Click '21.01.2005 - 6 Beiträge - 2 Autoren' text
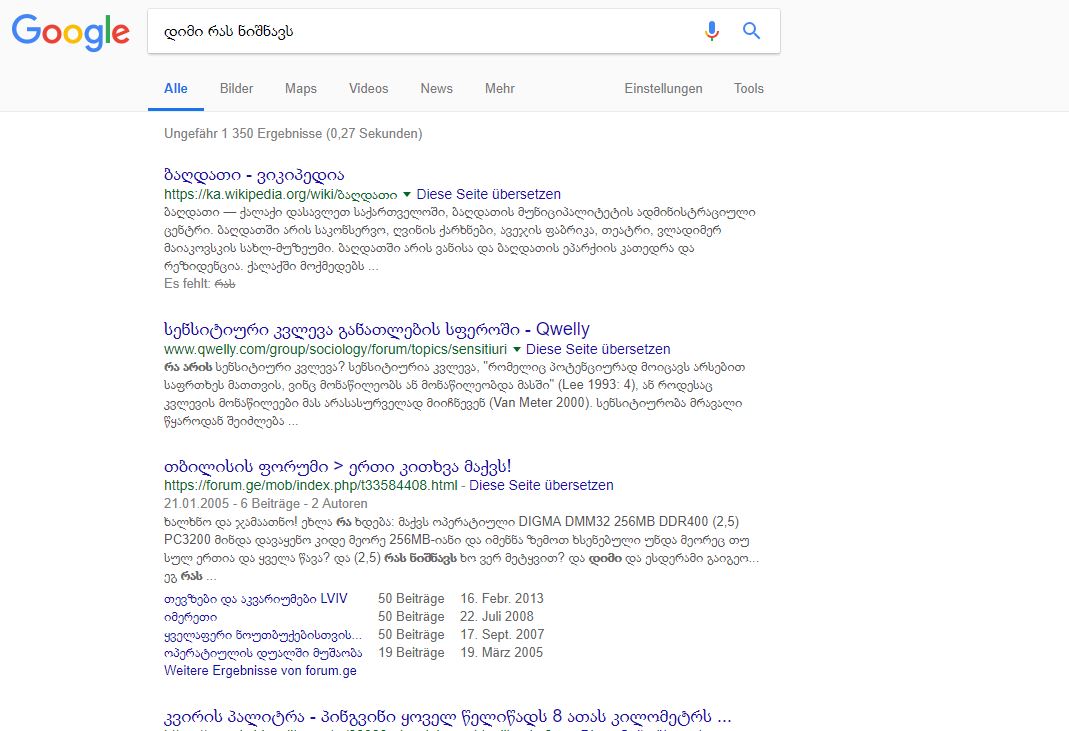Viewport: 1069px width, 731px height. 265,503
